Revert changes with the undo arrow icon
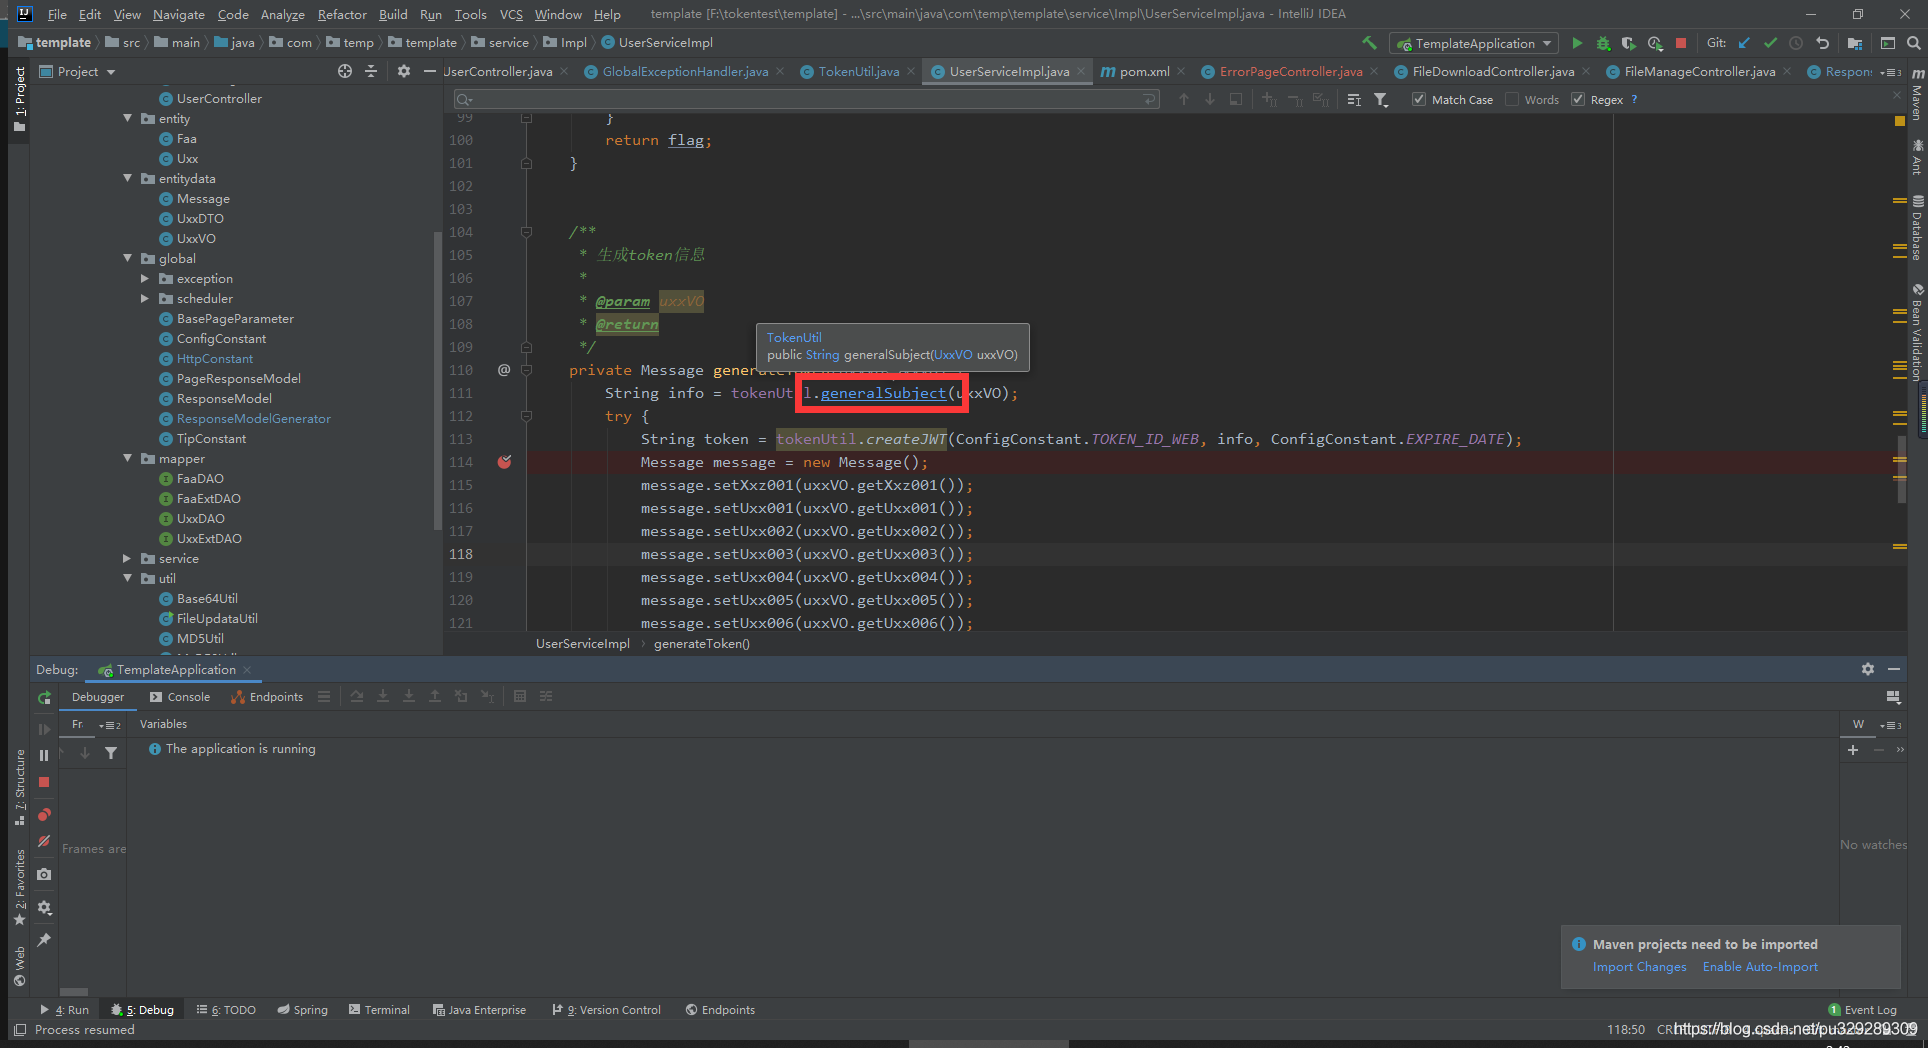This screenshot has width=1928, height=1048. coord(1822,43)
